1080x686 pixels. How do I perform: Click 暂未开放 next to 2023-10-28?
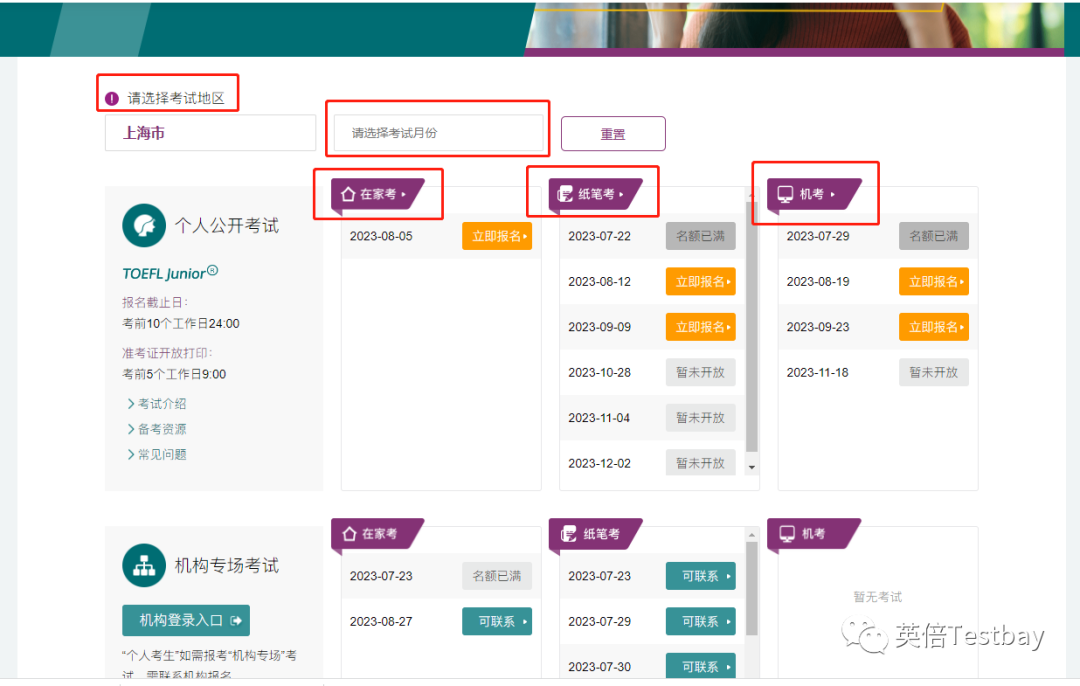coord(700,373)
